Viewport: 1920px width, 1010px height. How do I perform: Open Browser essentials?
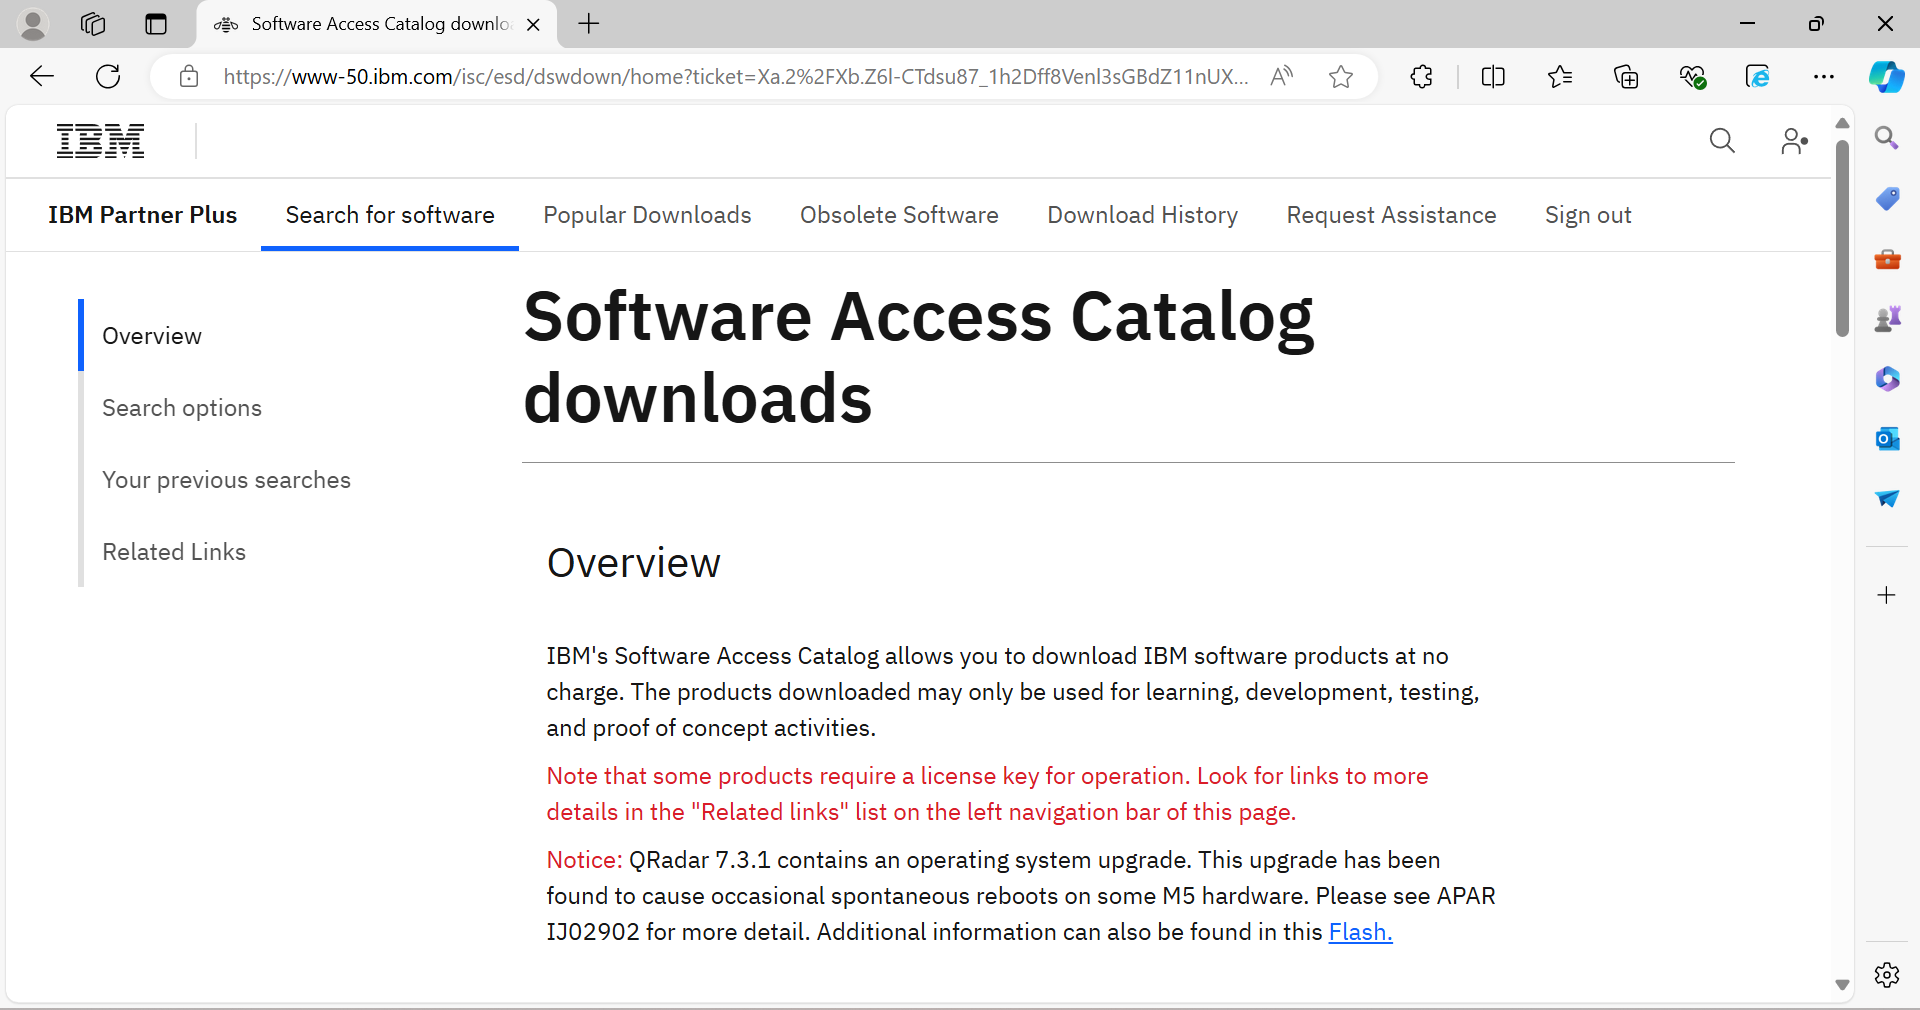pyautogui.click(x=1692, y=76)
